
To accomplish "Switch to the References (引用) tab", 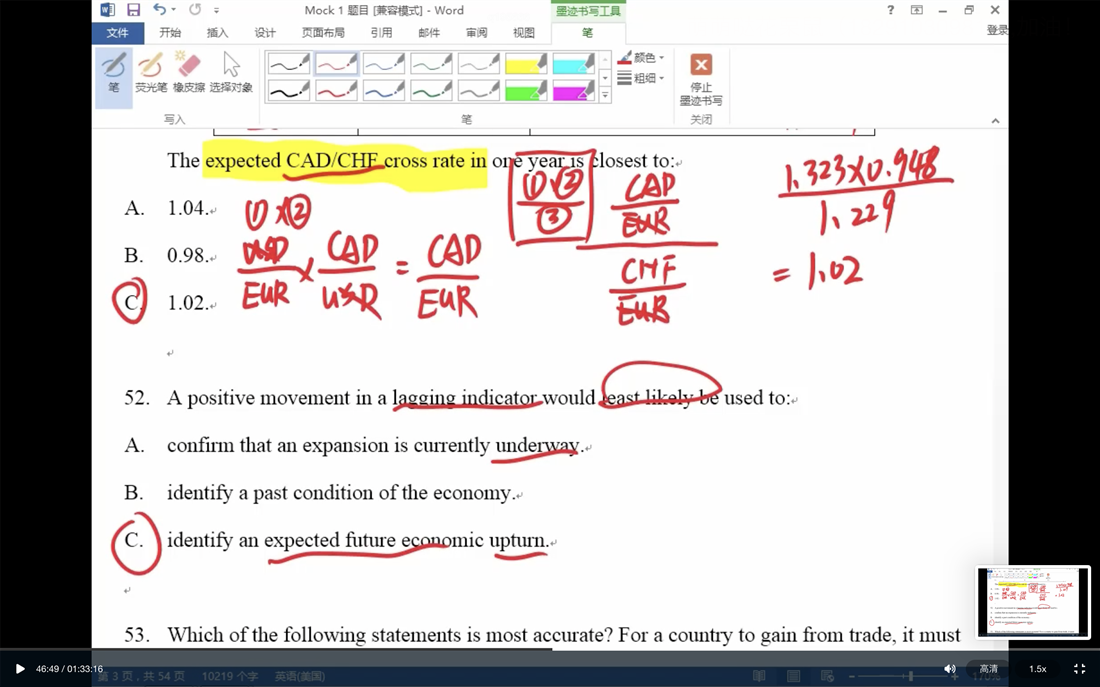I will pyautogui.click(x=382, y=33).
